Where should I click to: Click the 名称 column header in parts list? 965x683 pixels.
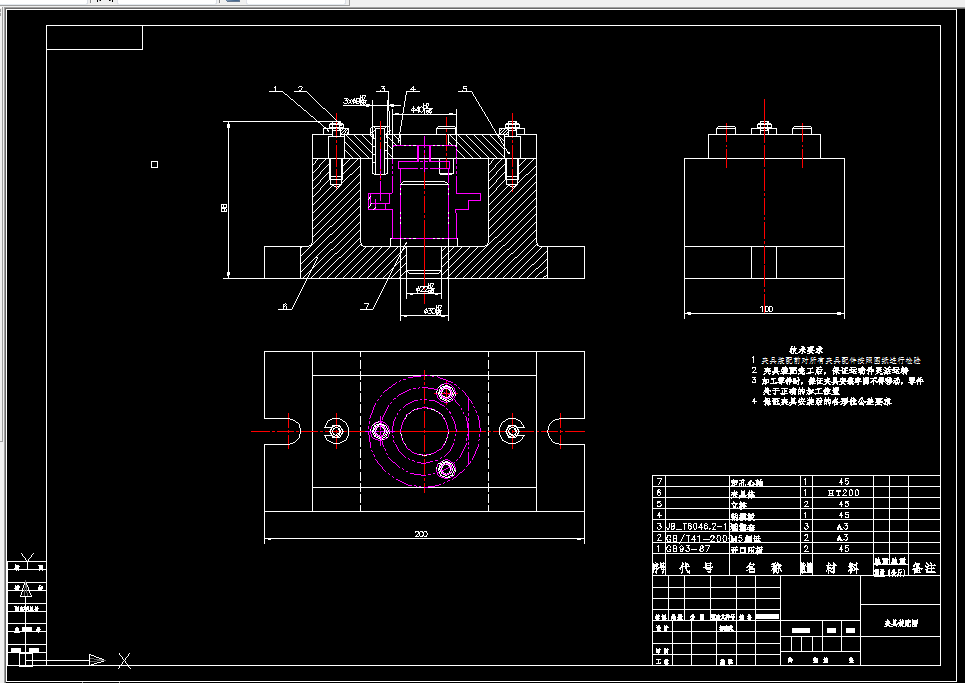pyautogui.click(x=764, y=568)
